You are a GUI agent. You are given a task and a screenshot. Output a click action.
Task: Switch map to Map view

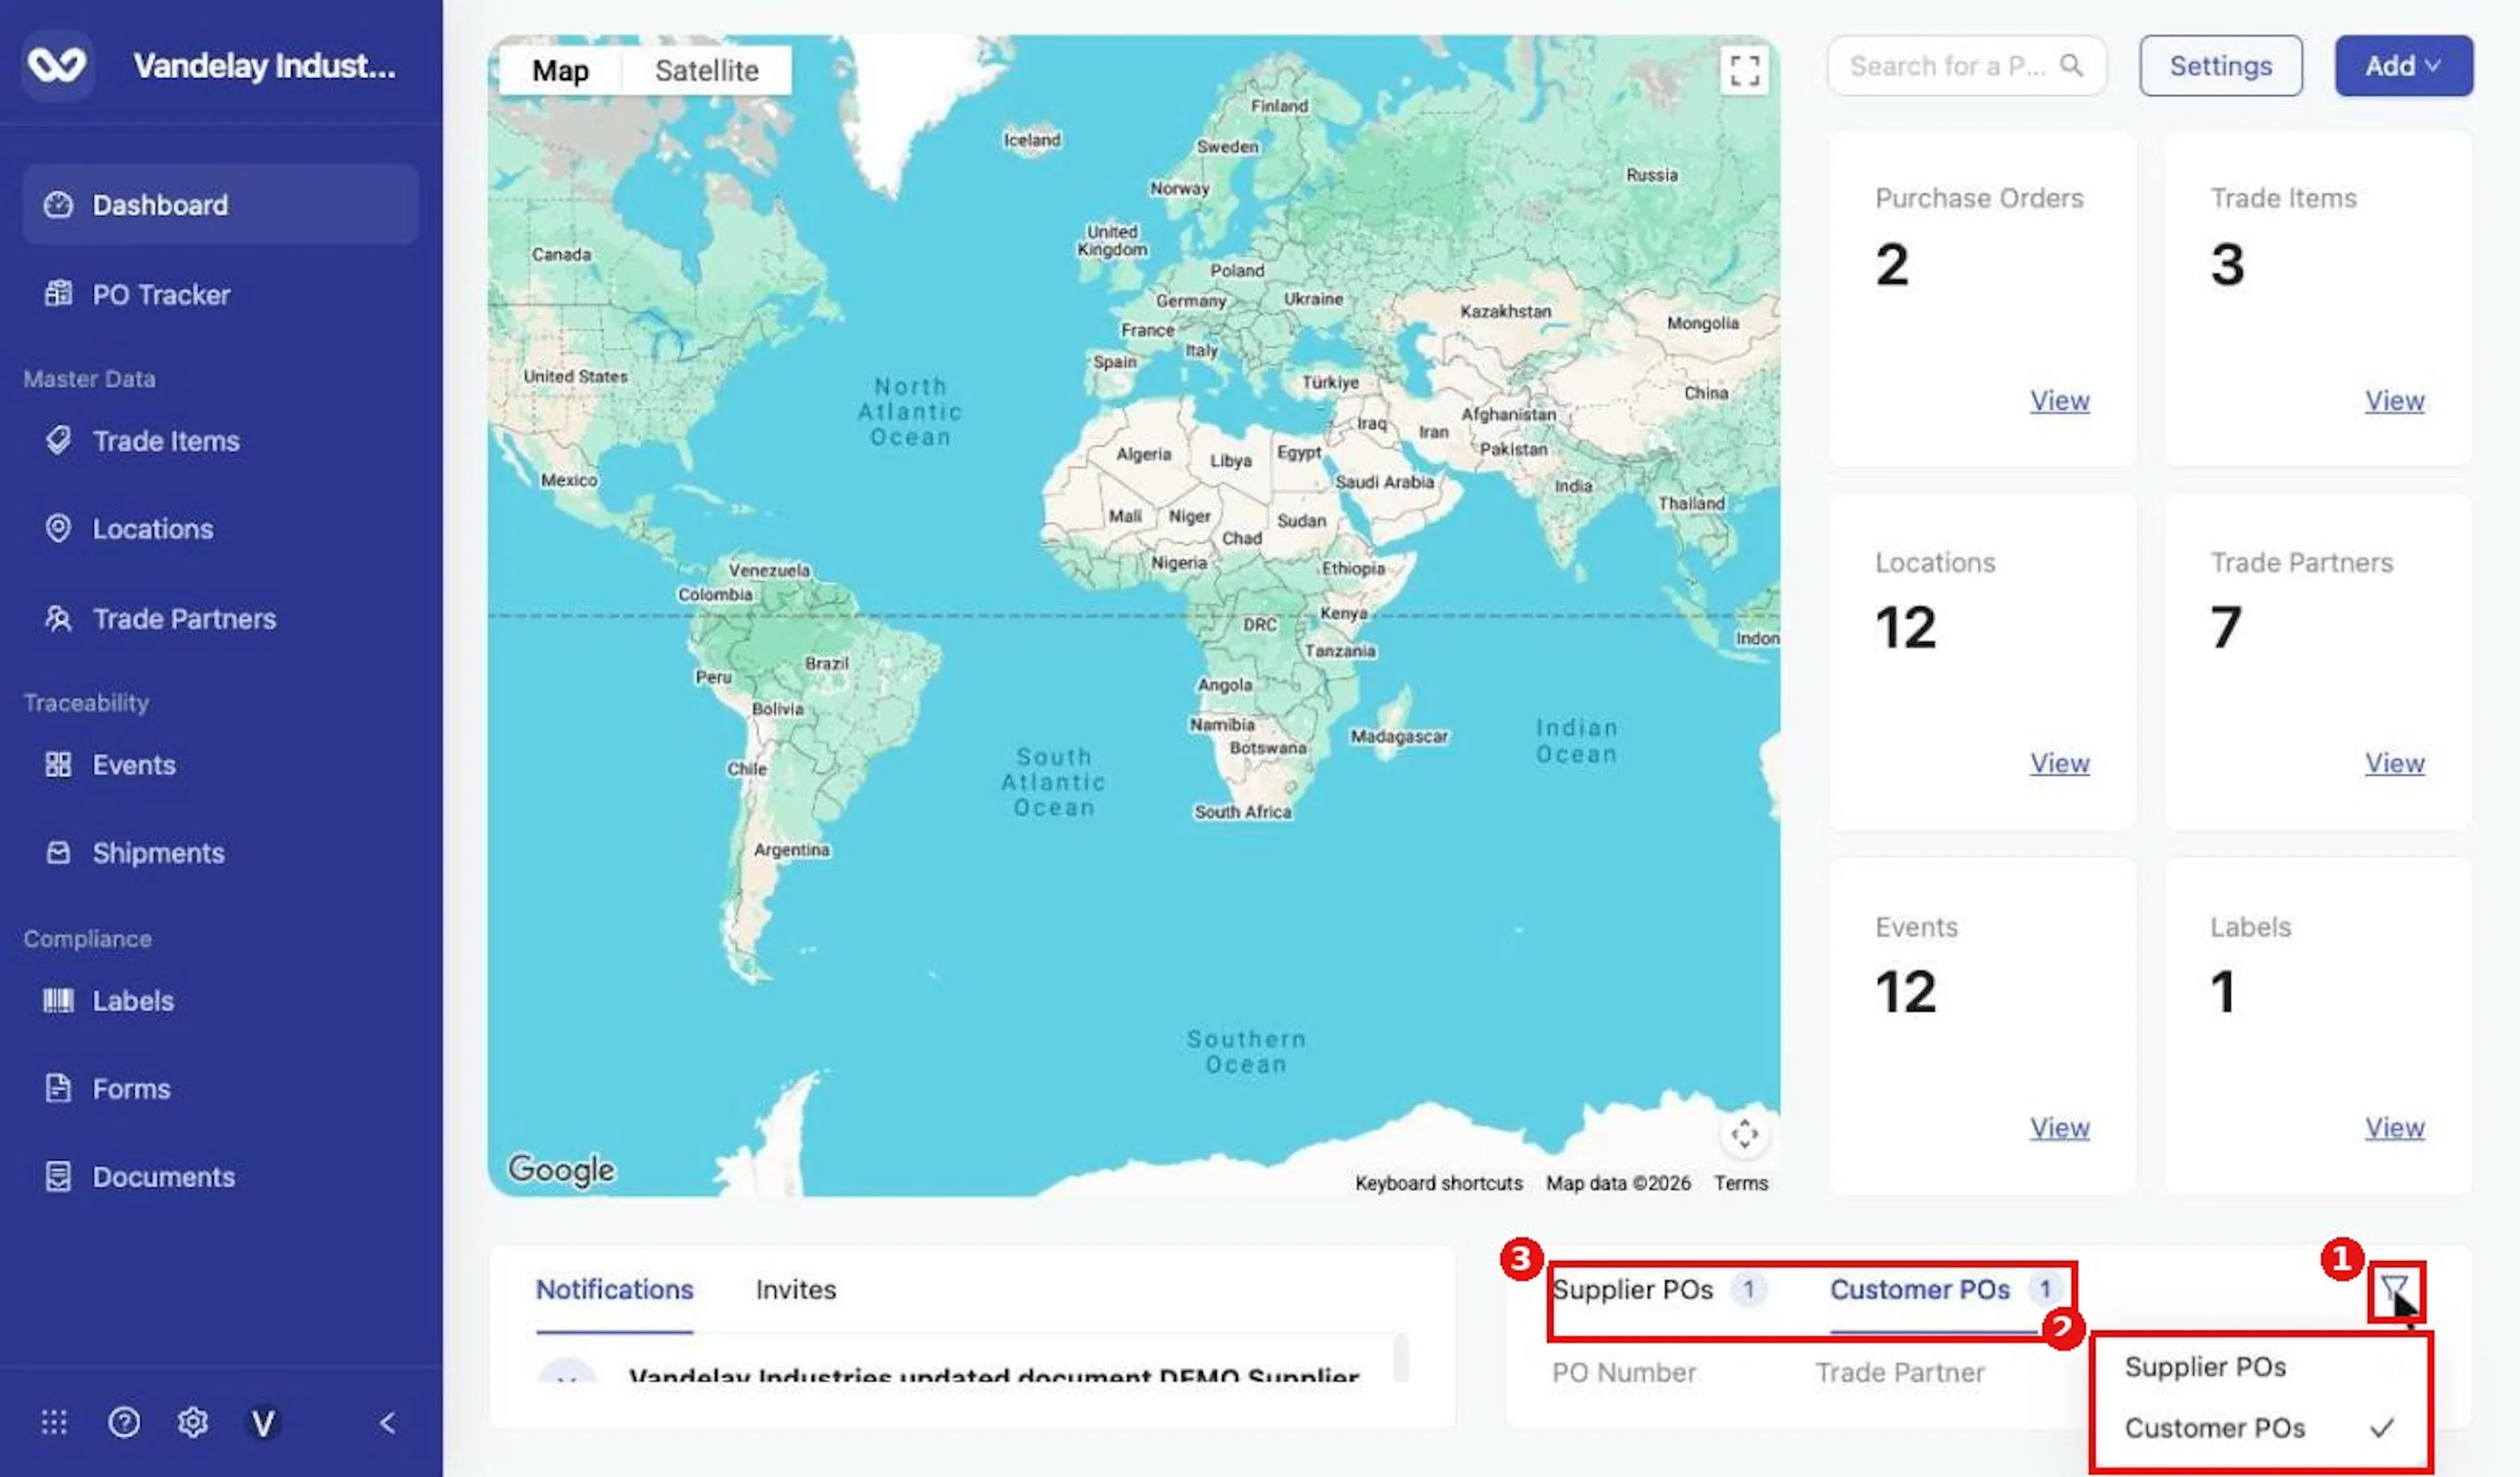click(560, 71)
